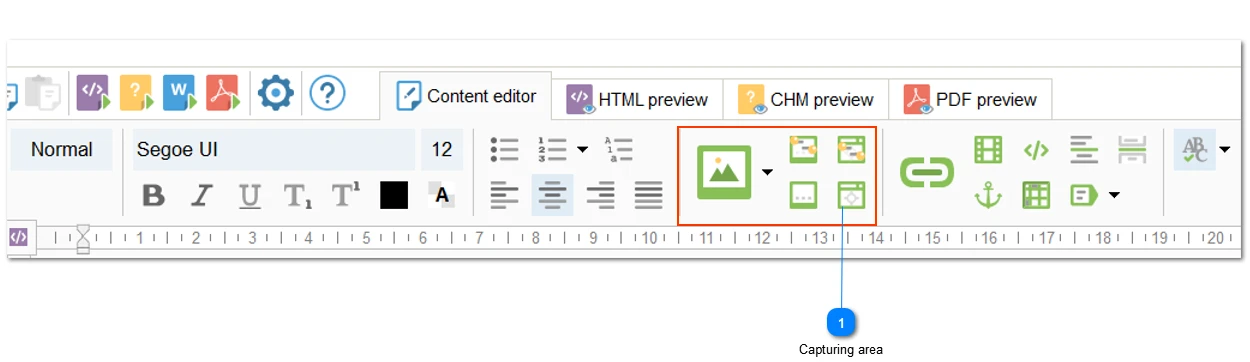Switch to the PDF preview tab

pyautogui.click(x=971, y=100)
